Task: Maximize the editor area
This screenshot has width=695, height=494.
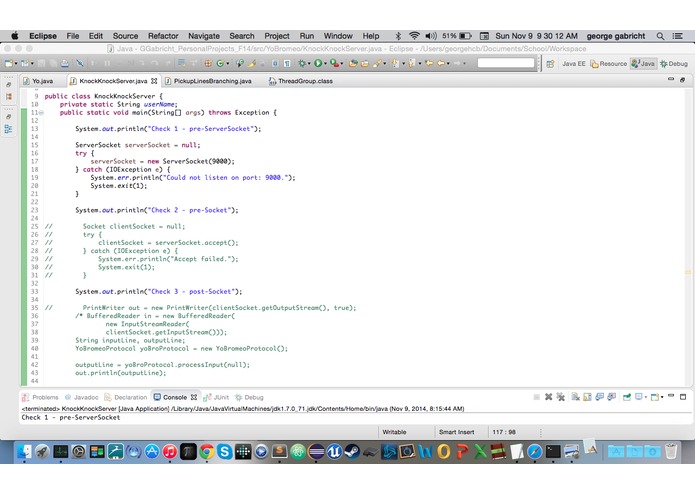Action: [x=682, y=80]
